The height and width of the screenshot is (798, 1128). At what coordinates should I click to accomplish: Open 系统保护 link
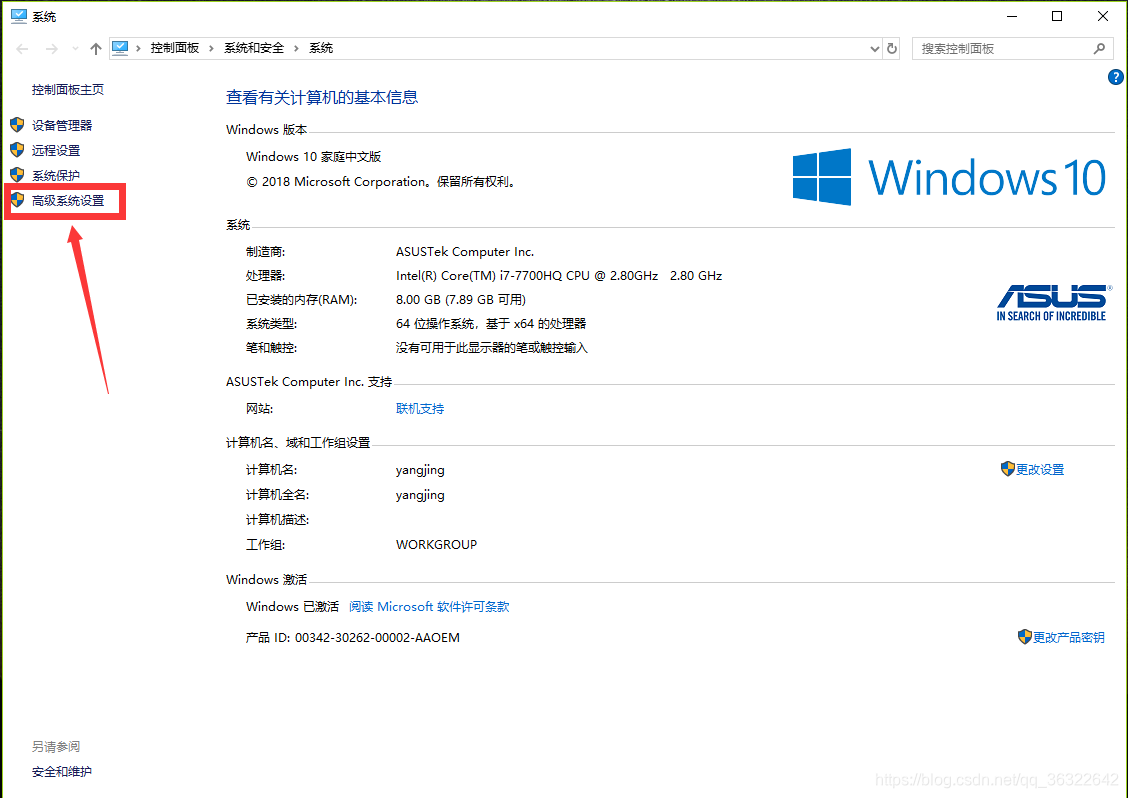(x=56, y=176)
